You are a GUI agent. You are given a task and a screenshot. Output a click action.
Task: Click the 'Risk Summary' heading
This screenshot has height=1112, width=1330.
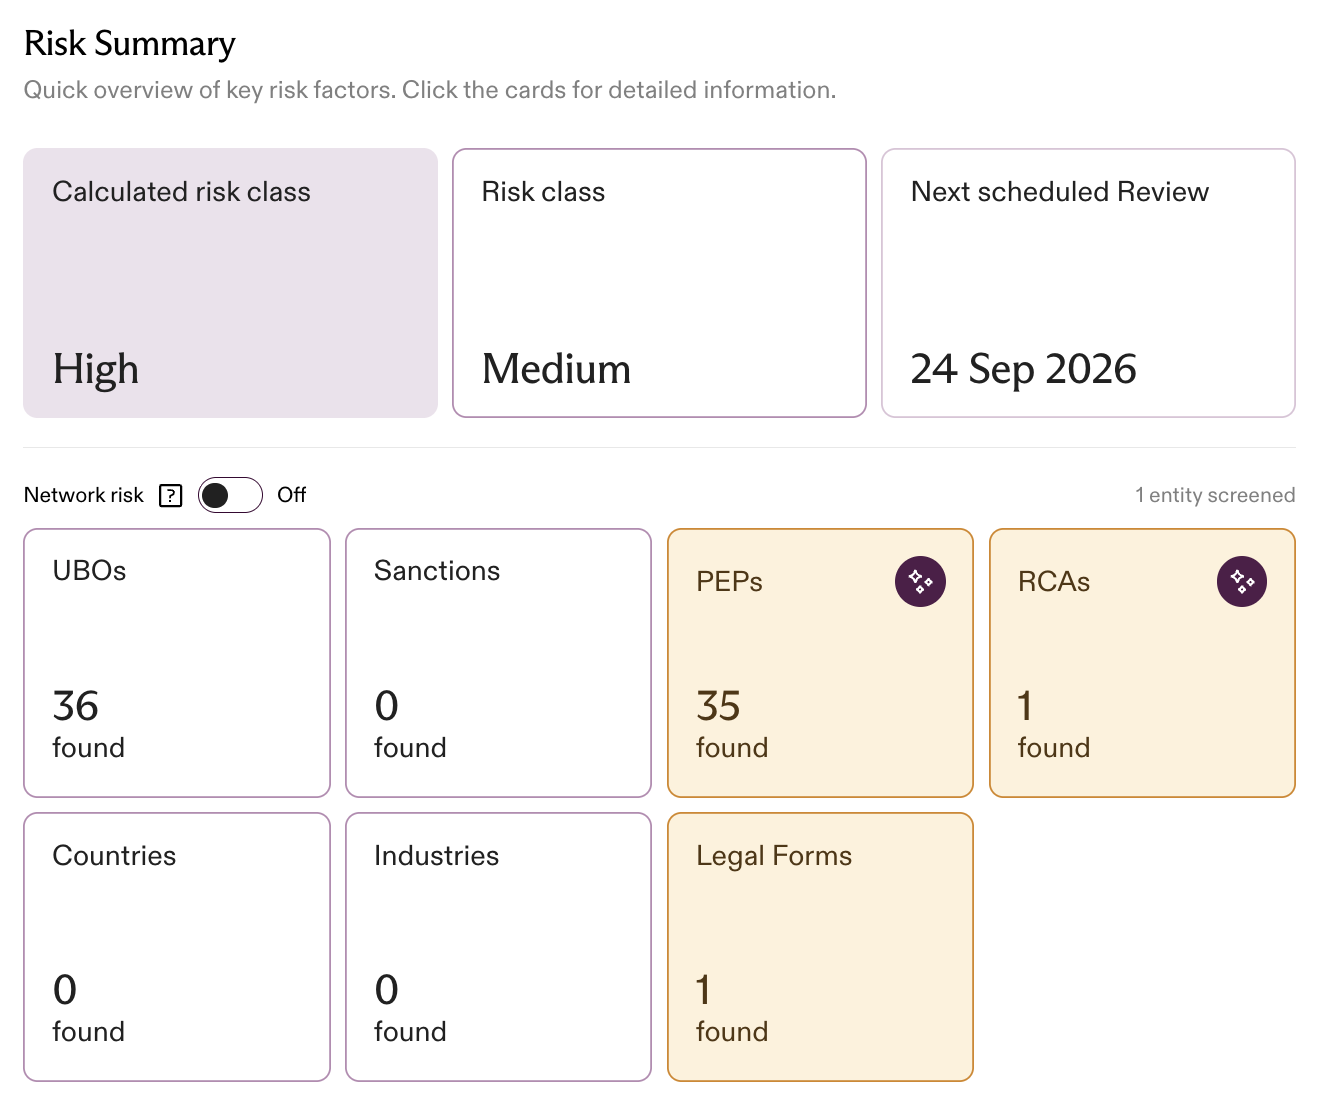pos(130,44)
